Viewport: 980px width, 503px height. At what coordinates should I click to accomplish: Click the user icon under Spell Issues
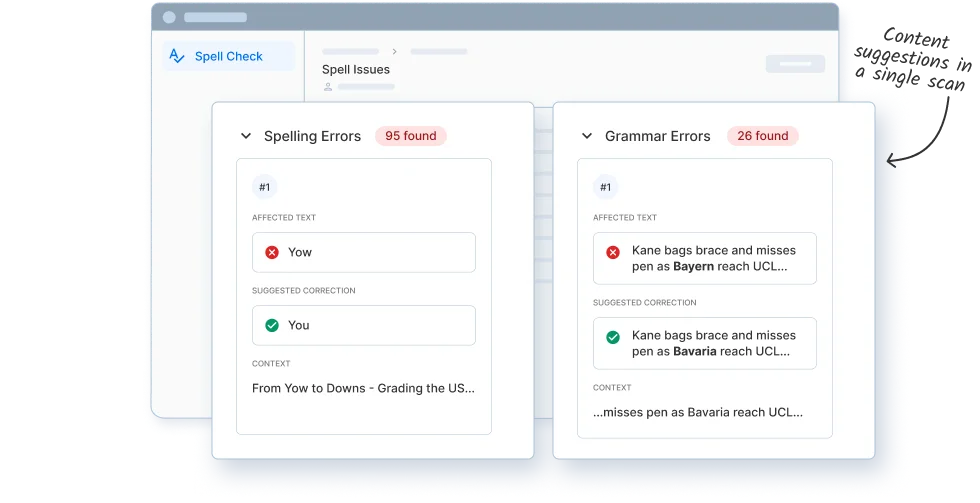(x=328, y=87)
